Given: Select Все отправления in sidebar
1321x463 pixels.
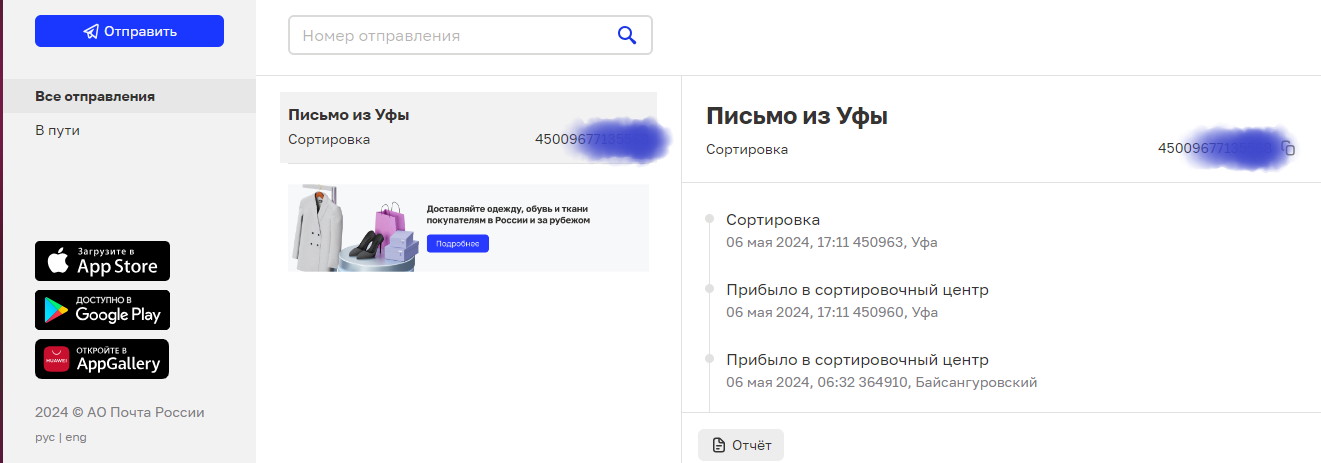Looking at the screenshot, I should 128,96.
